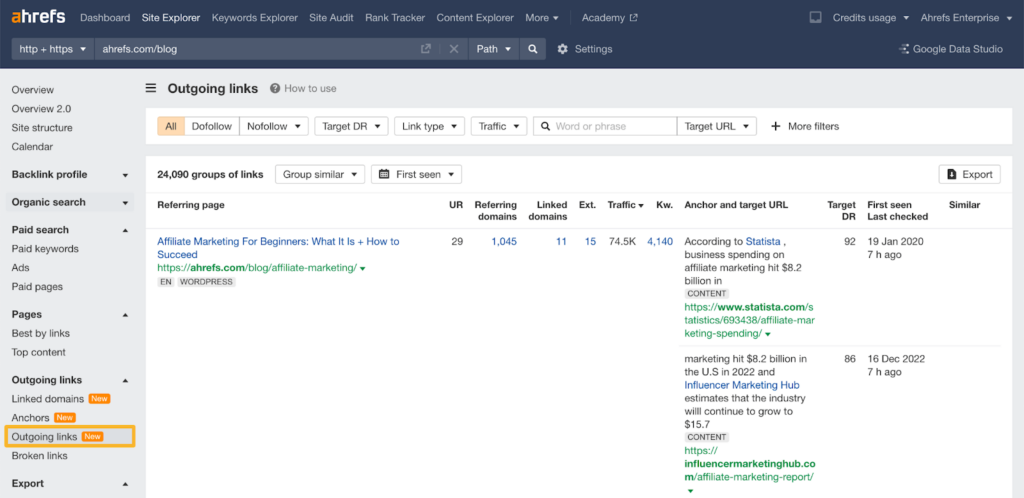Select the All links filter

pos(171,126)
